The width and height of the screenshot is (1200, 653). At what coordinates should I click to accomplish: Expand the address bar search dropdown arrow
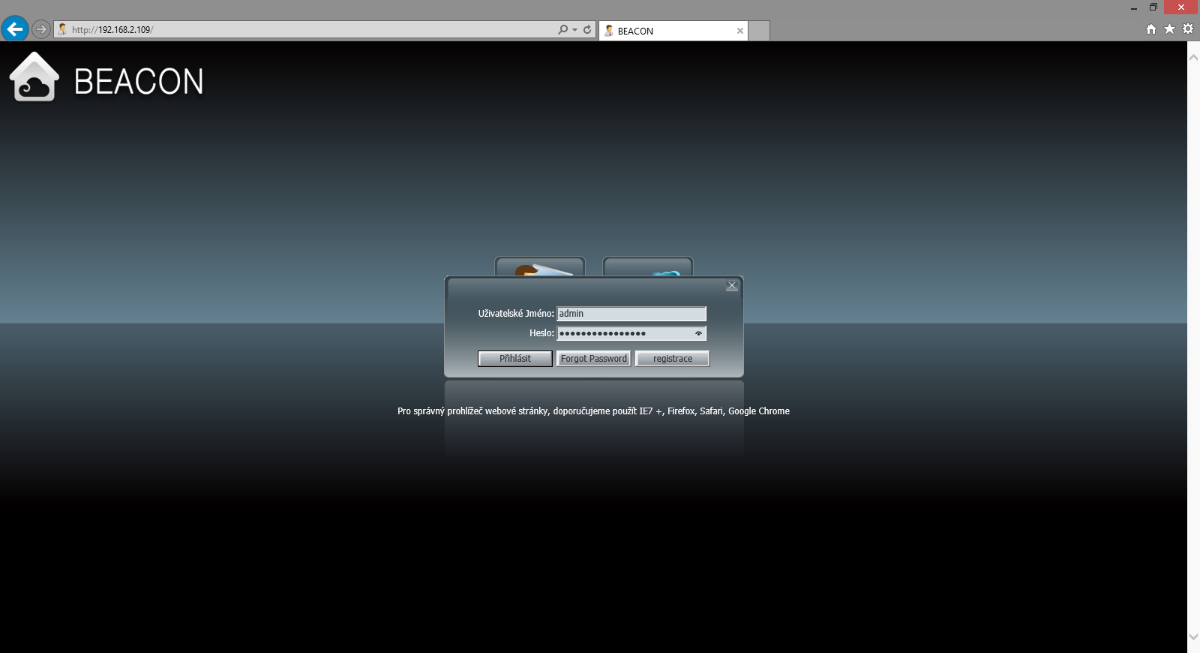(575, 30)
